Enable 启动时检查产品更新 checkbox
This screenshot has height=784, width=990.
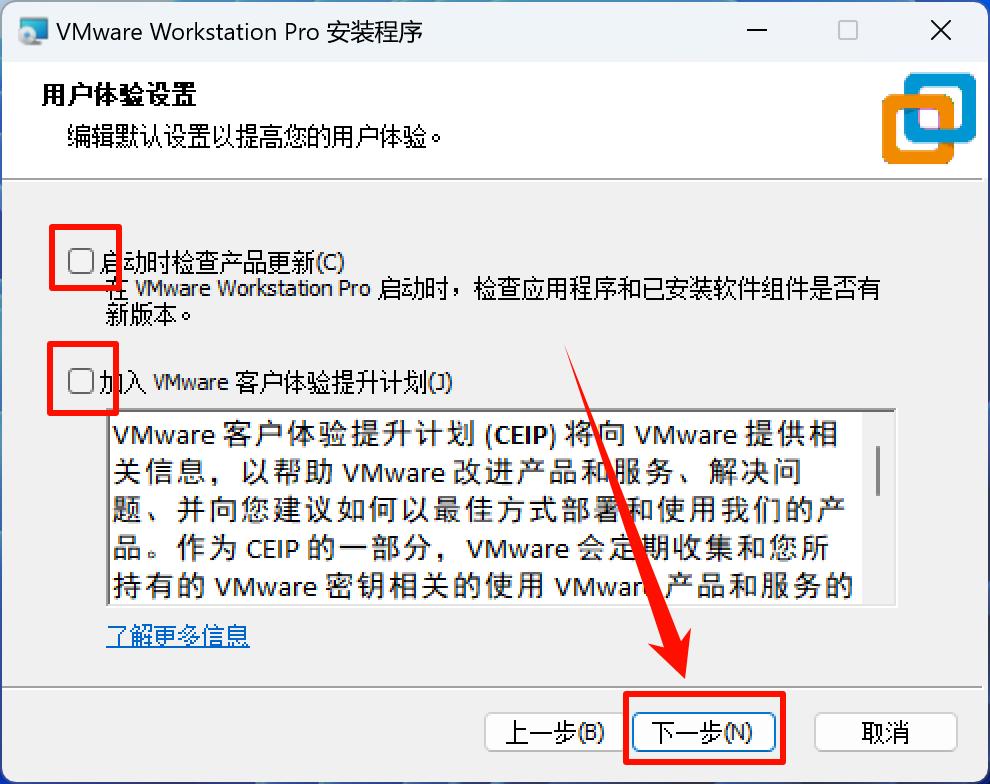81,261
